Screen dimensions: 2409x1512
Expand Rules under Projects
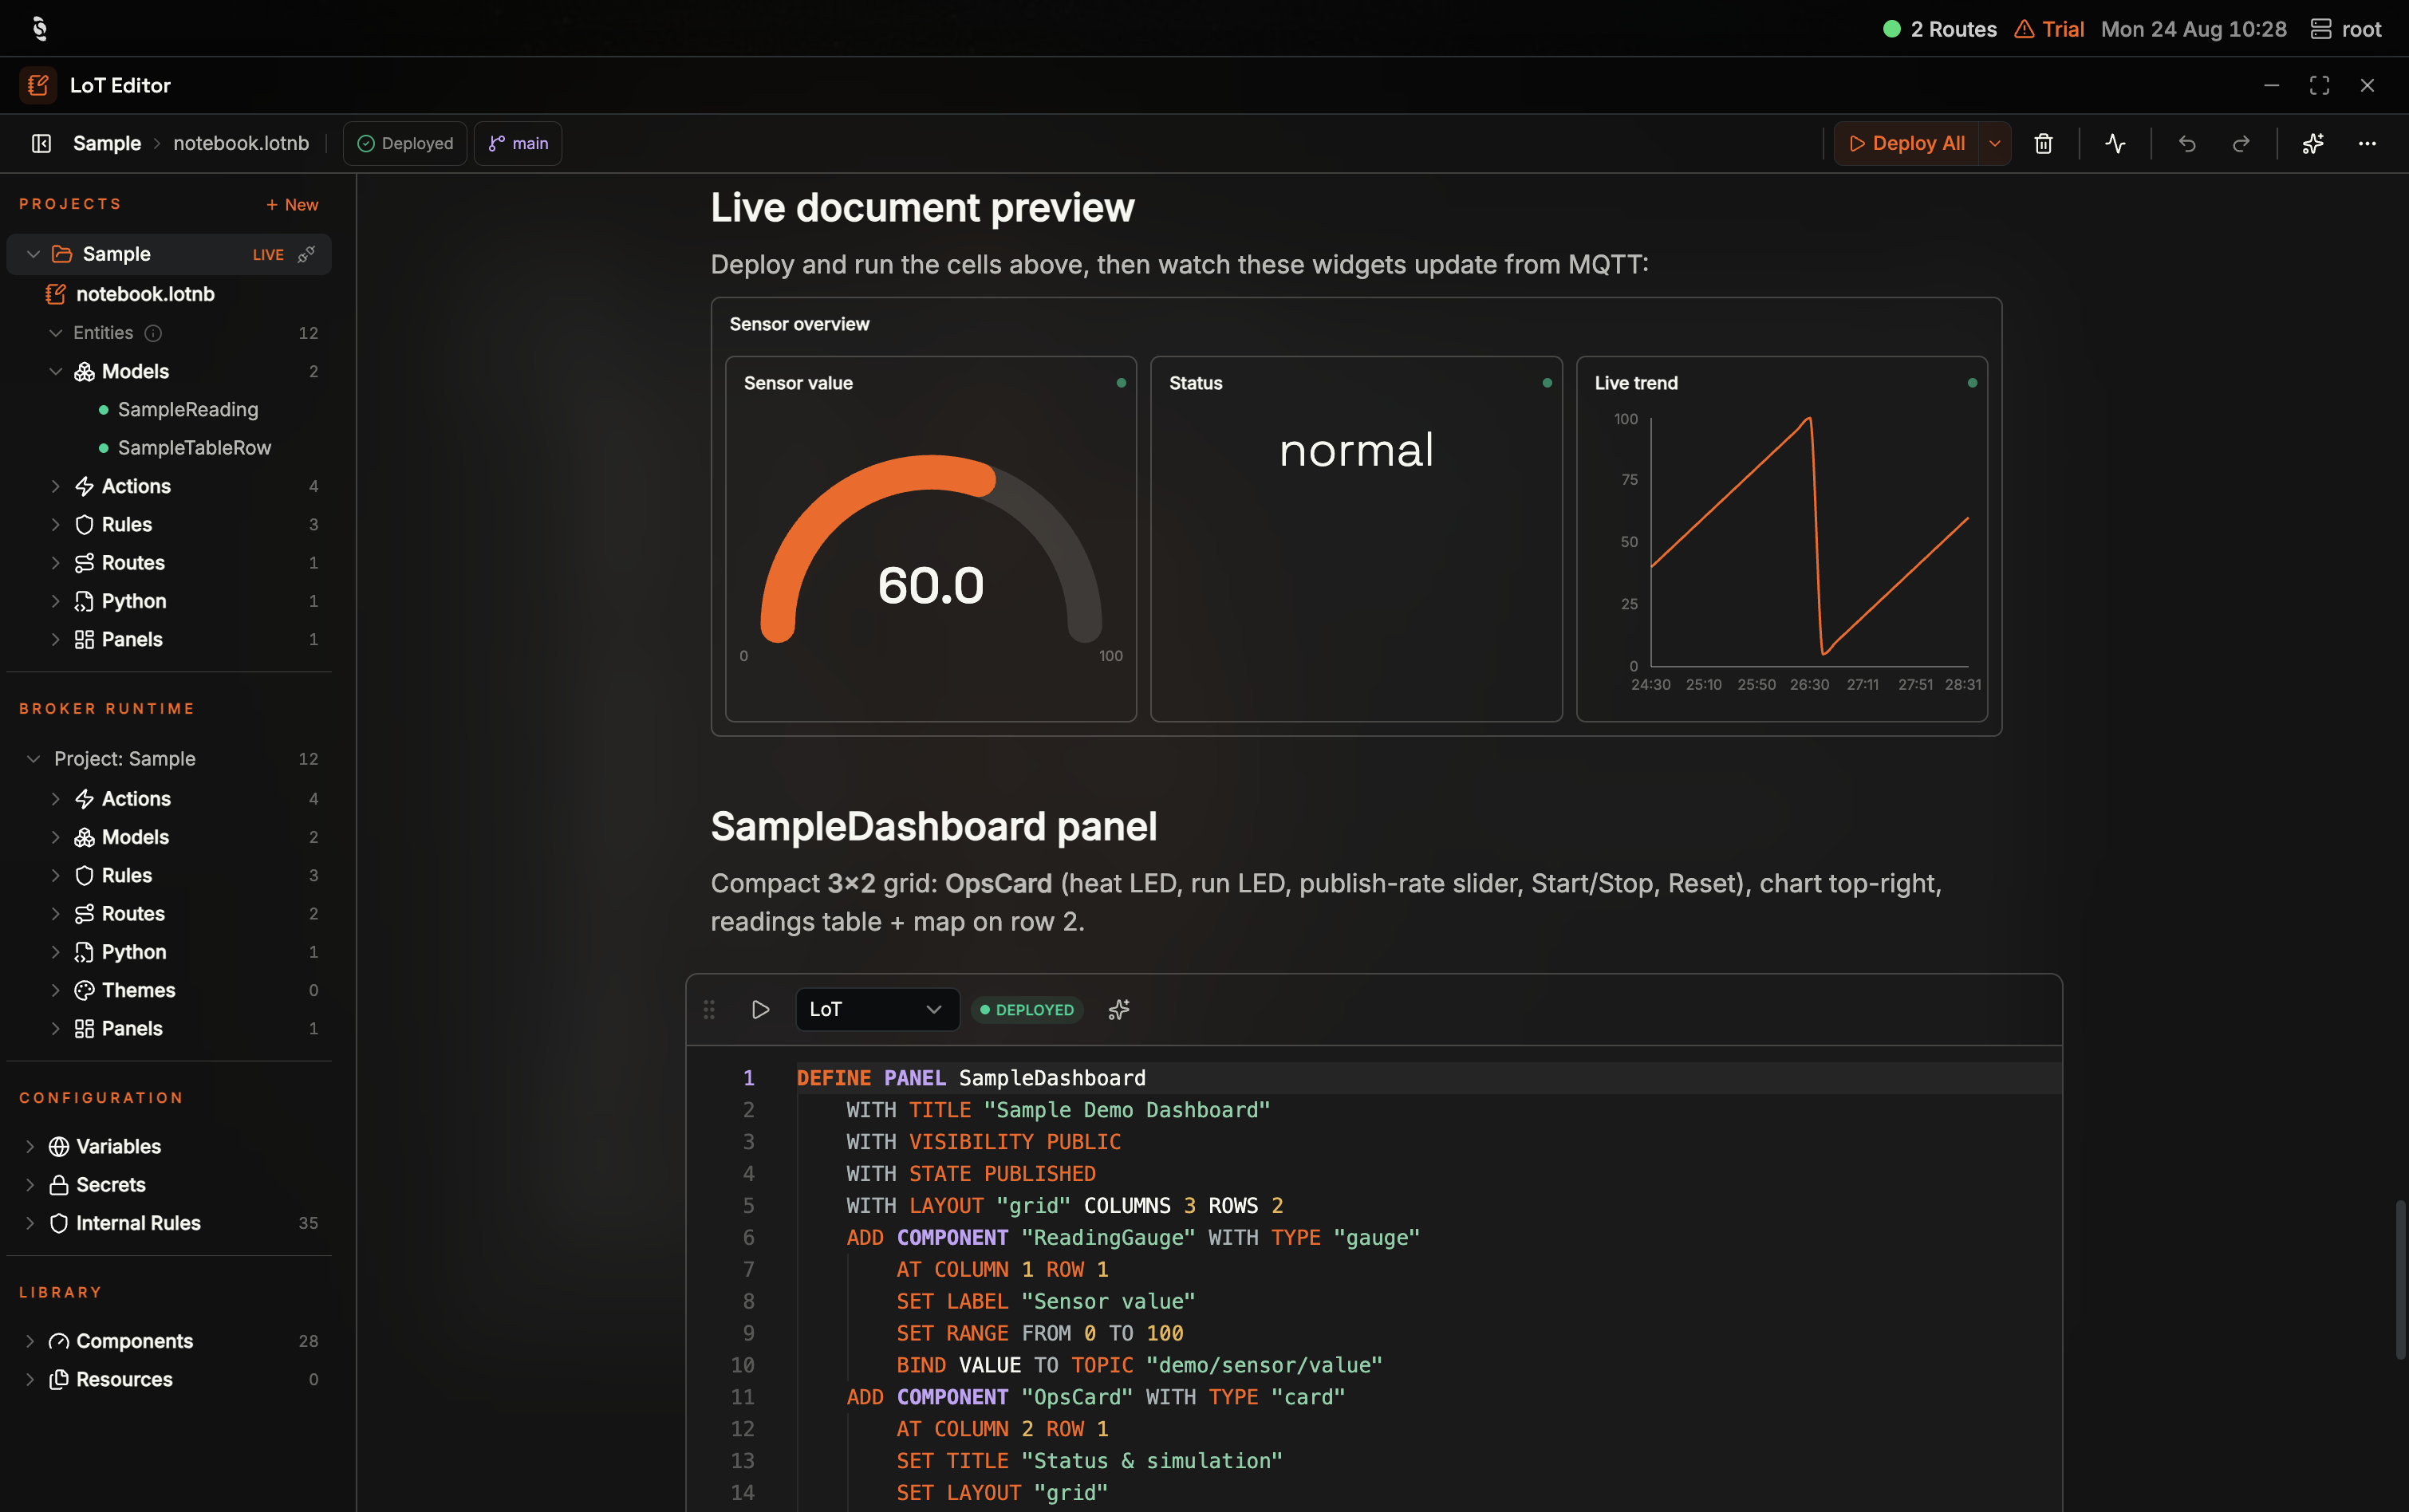tap(56, 524)
